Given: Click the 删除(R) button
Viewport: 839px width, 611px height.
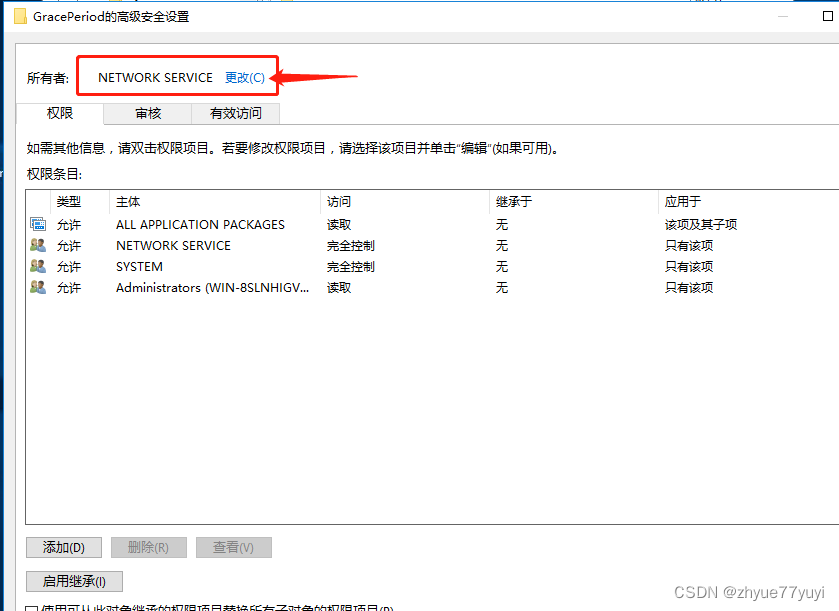Looking at the screenshot, I should tap(149, 547).
